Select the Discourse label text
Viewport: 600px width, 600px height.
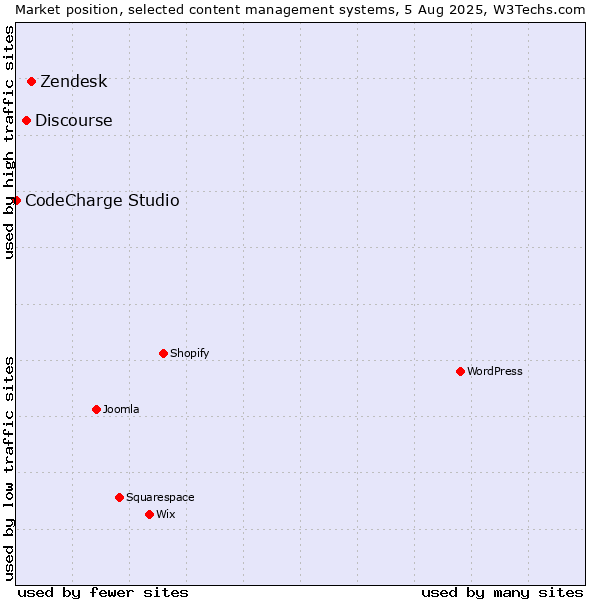tap(74, 121)
